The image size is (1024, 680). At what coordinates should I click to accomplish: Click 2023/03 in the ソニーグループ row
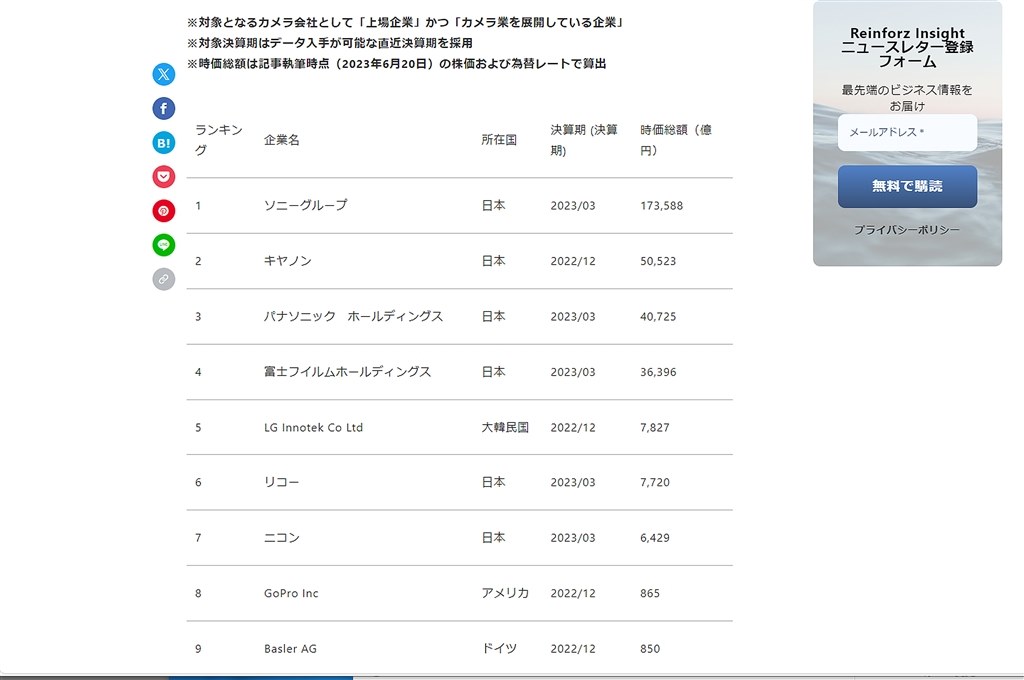(x=573, y=206)
